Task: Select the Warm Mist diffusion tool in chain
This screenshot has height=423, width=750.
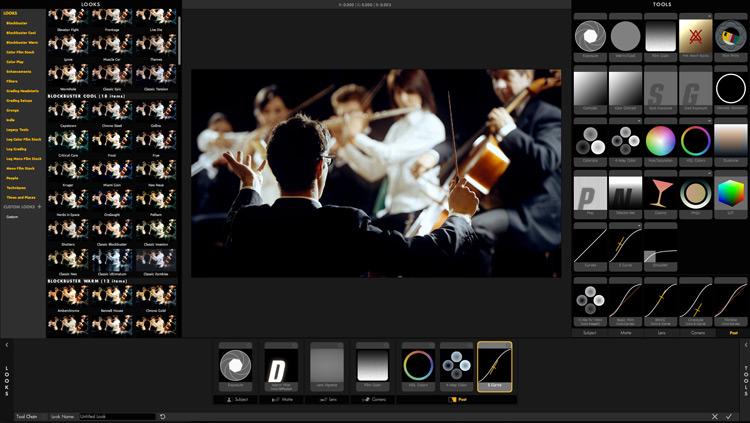Action: pos(281,367)
